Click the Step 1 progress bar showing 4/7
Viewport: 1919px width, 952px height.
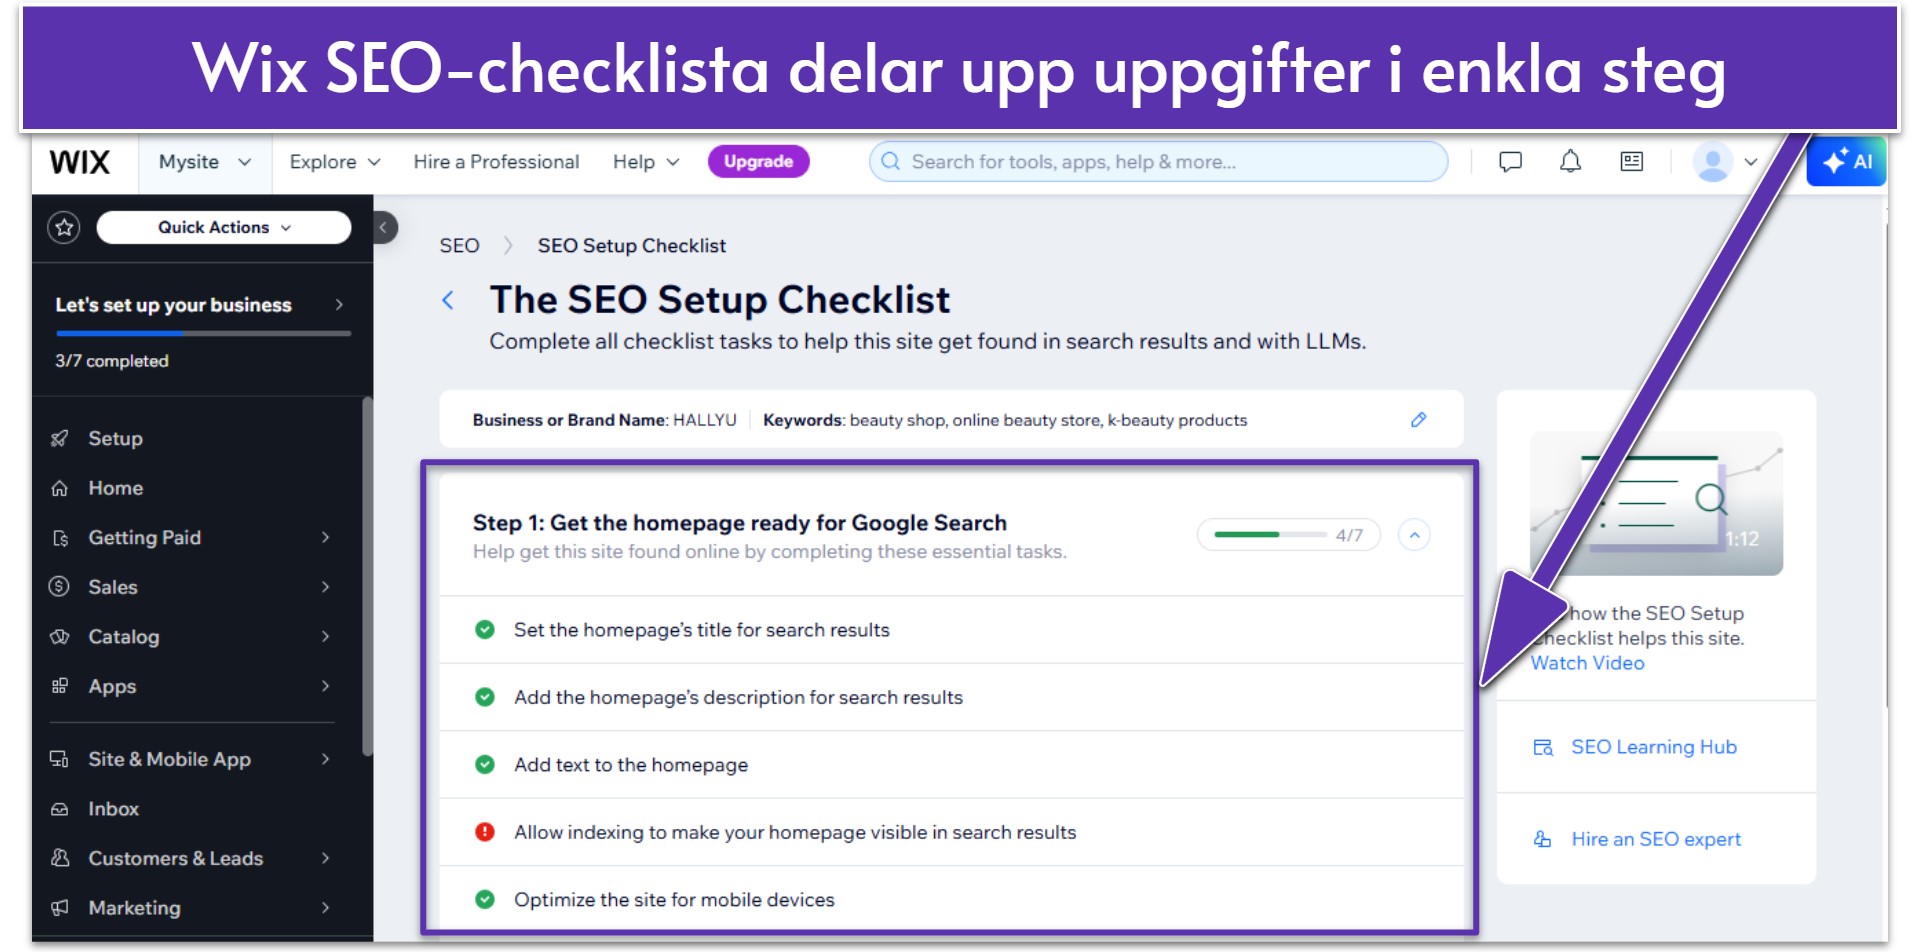[1288, 535]
